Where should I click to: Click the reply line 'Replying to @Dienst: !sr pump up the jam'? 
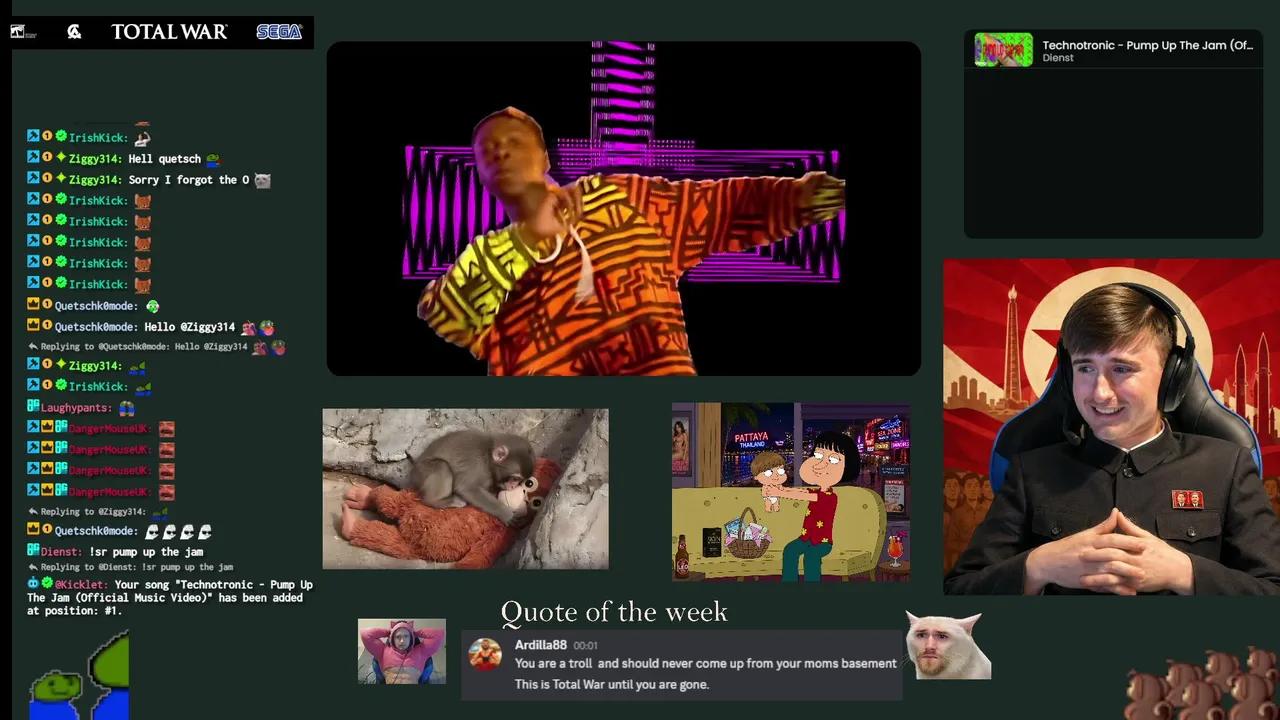click(x=130, y=567)
